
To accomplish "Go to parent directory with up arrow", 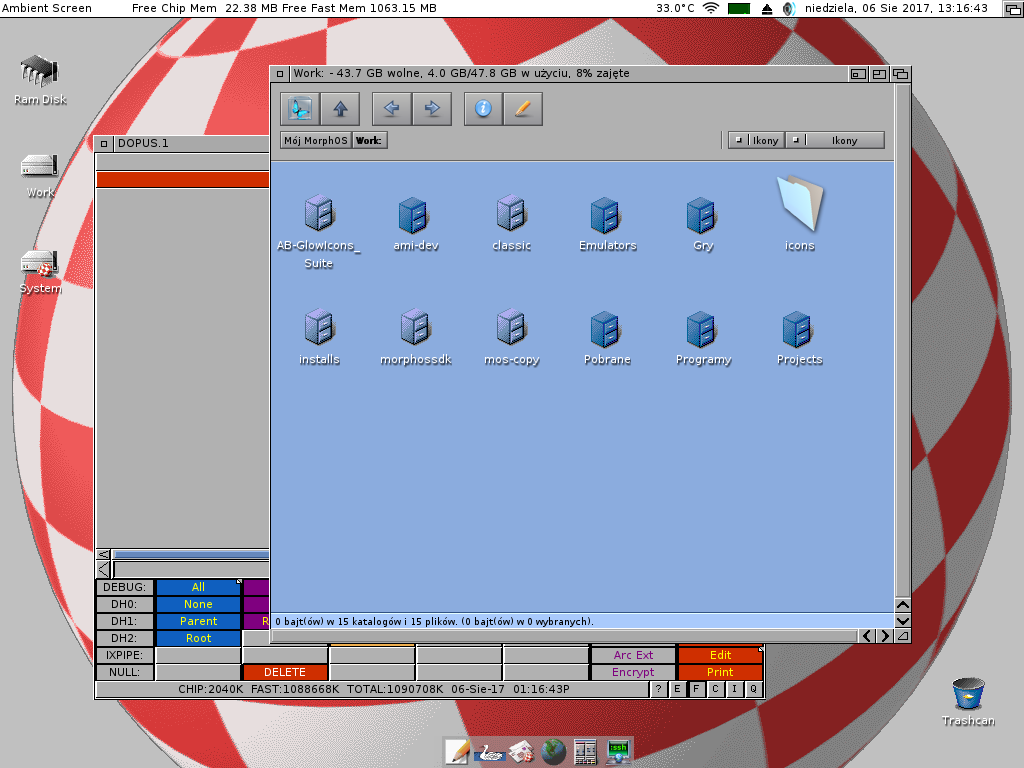I will pyautogui.click(x=340, y=108).
